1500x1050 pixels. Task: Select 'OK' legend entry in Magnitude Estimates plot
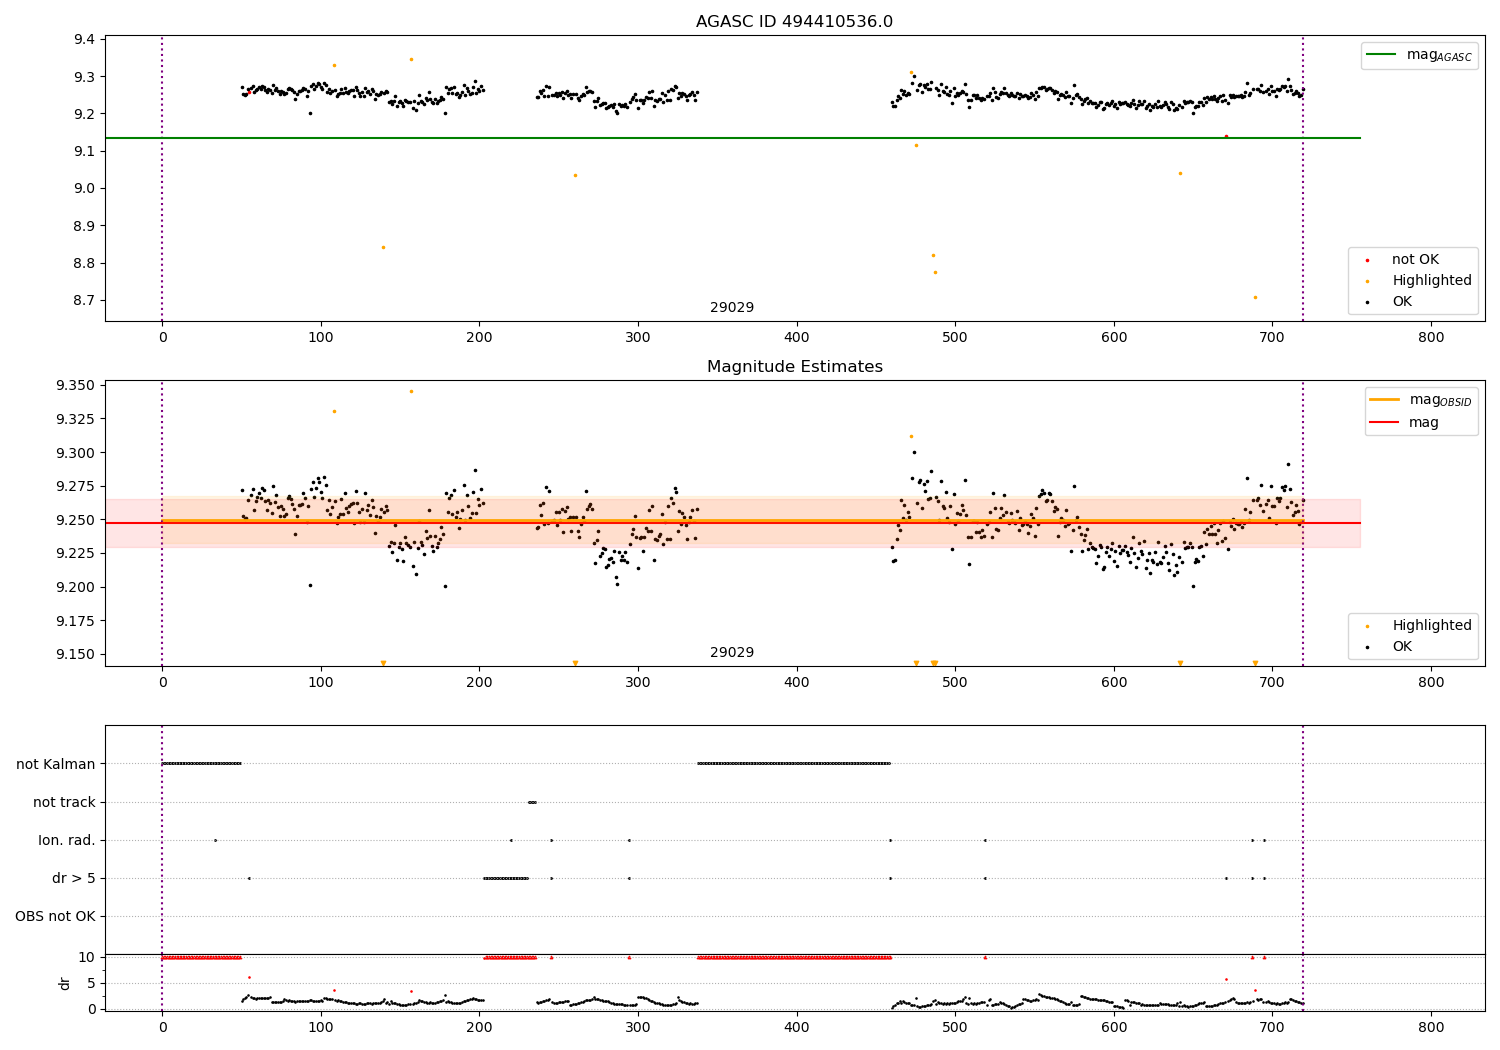click(x=1402, y=647)
